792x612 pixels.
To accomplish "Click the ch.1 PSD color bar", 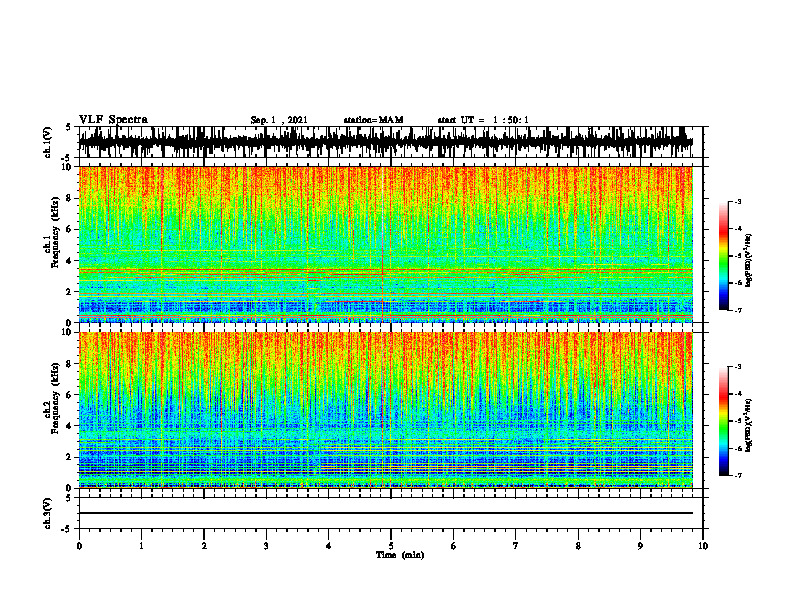I will 724,256.
